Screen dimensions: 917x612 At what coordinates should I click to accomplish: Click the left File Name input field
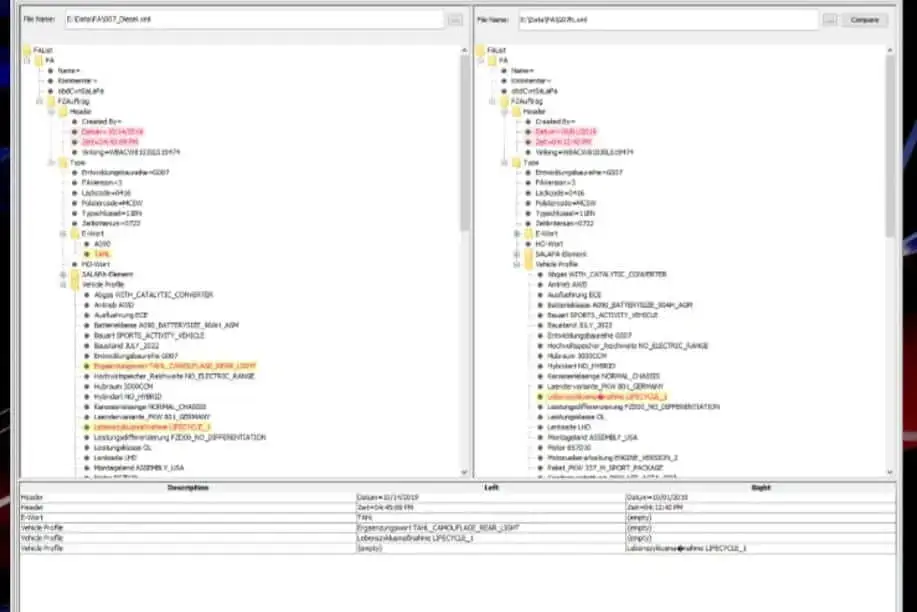click(252, 19)
